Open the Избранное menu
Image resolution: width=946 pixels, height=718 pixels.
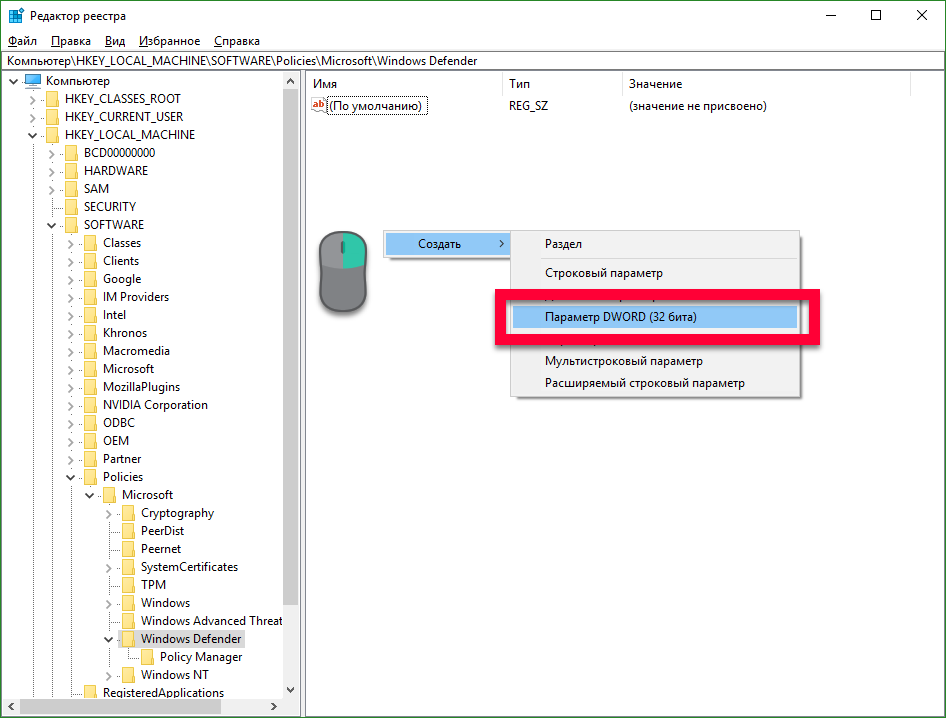pyautogui.click(x=169, y=41)
